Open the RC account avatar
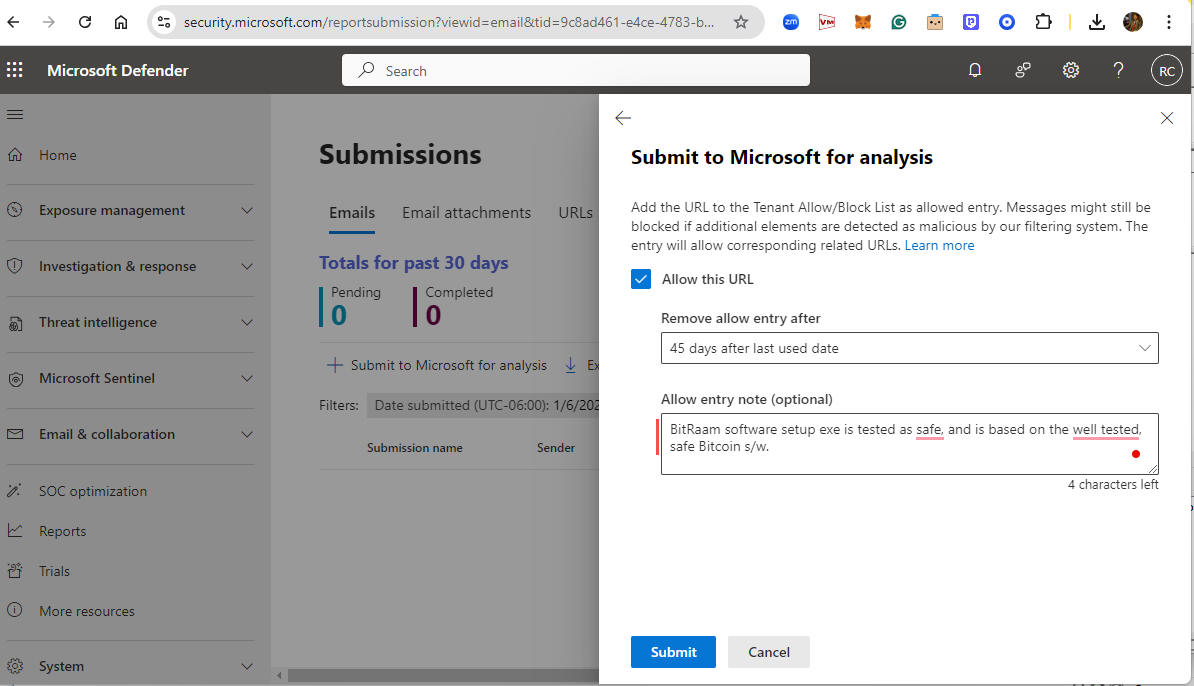The width and height of the screenshot is (1194, 686). (x=1167, y=70)
